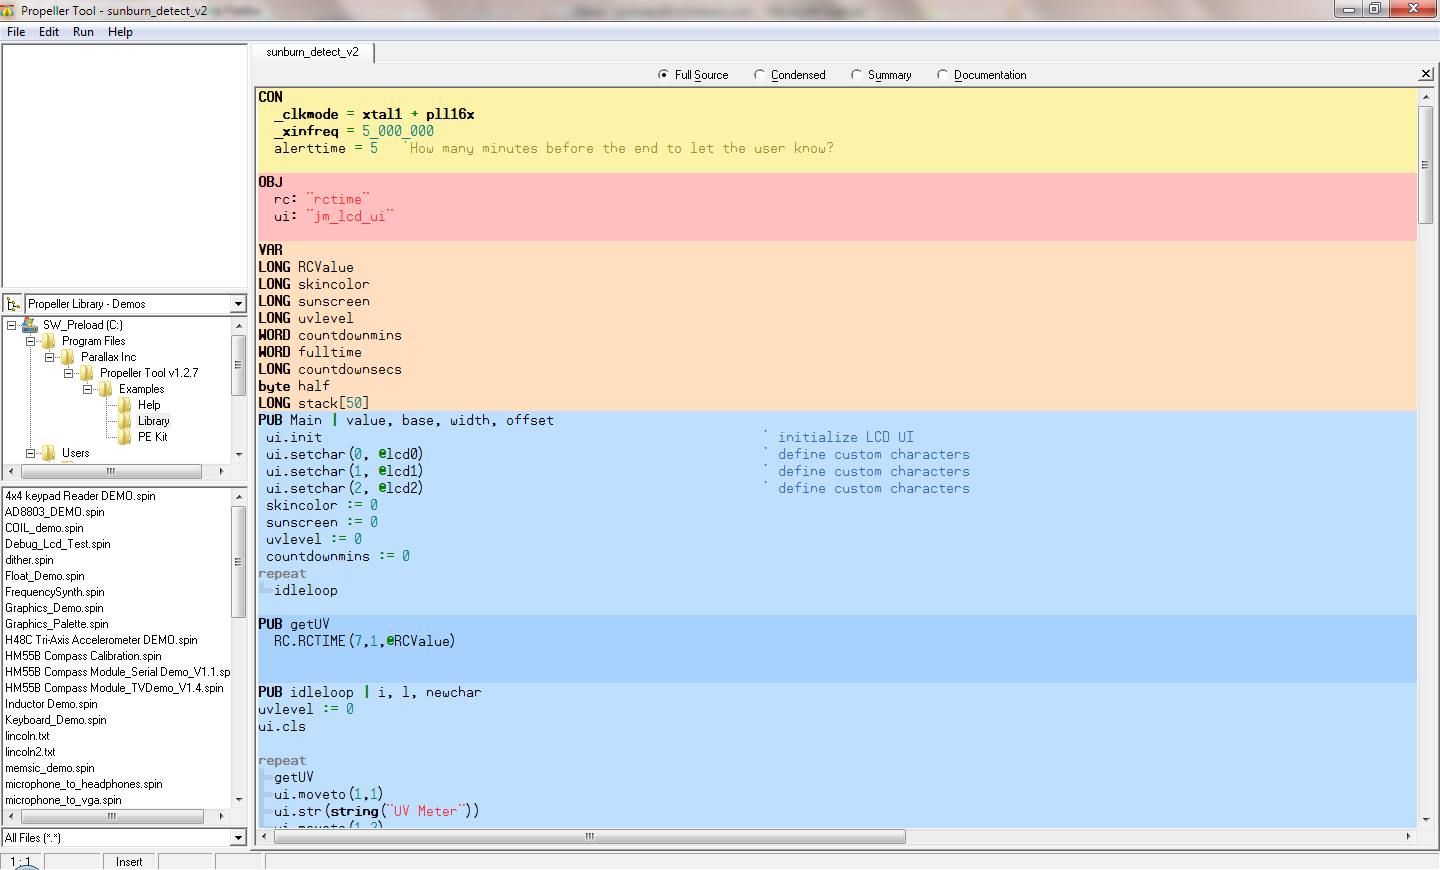The height and width of the screenshot is (870, 1440).
Task: Open the Edit menu
Action: coord(49,32)
